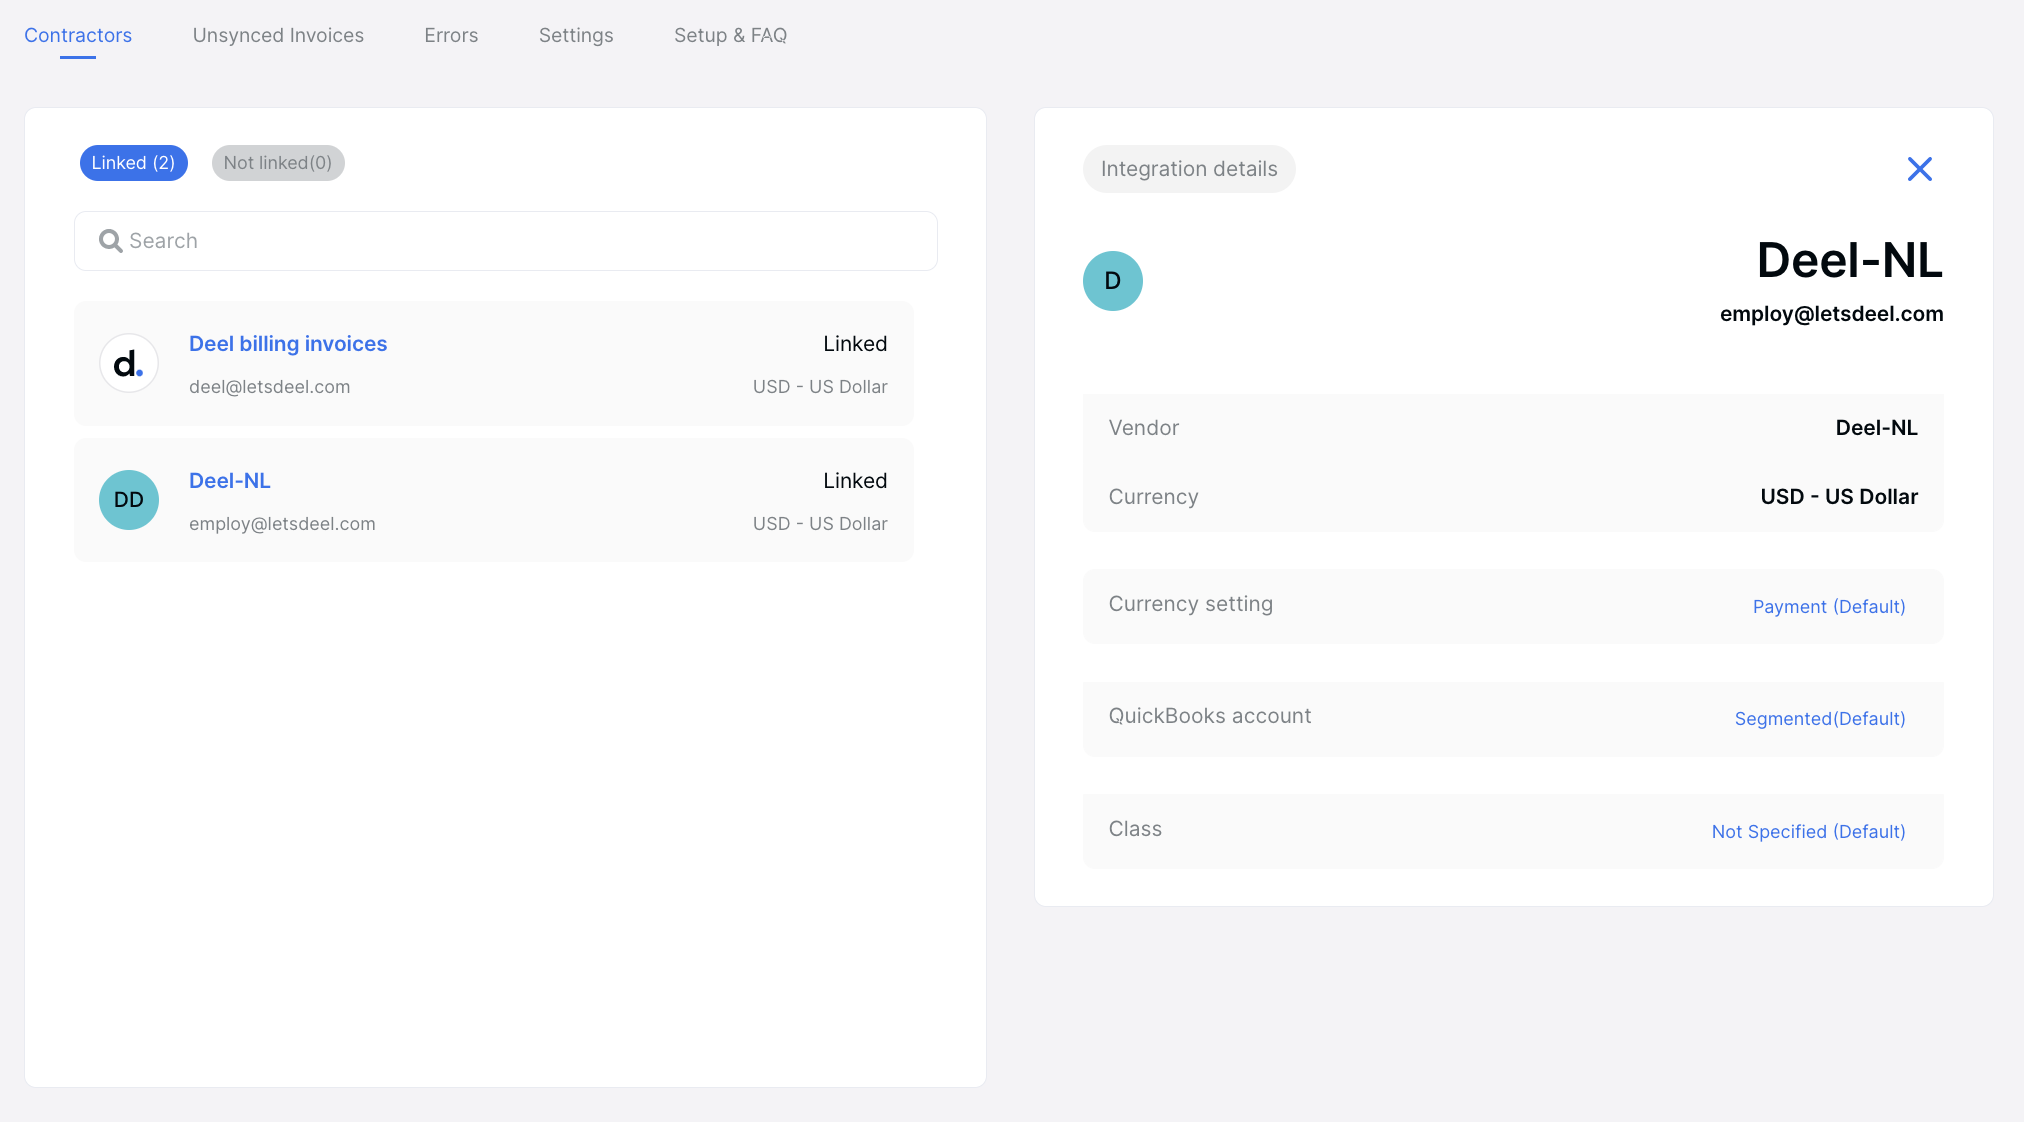
Task: Click the DD contractor avatar
Action: coord(129,500)
